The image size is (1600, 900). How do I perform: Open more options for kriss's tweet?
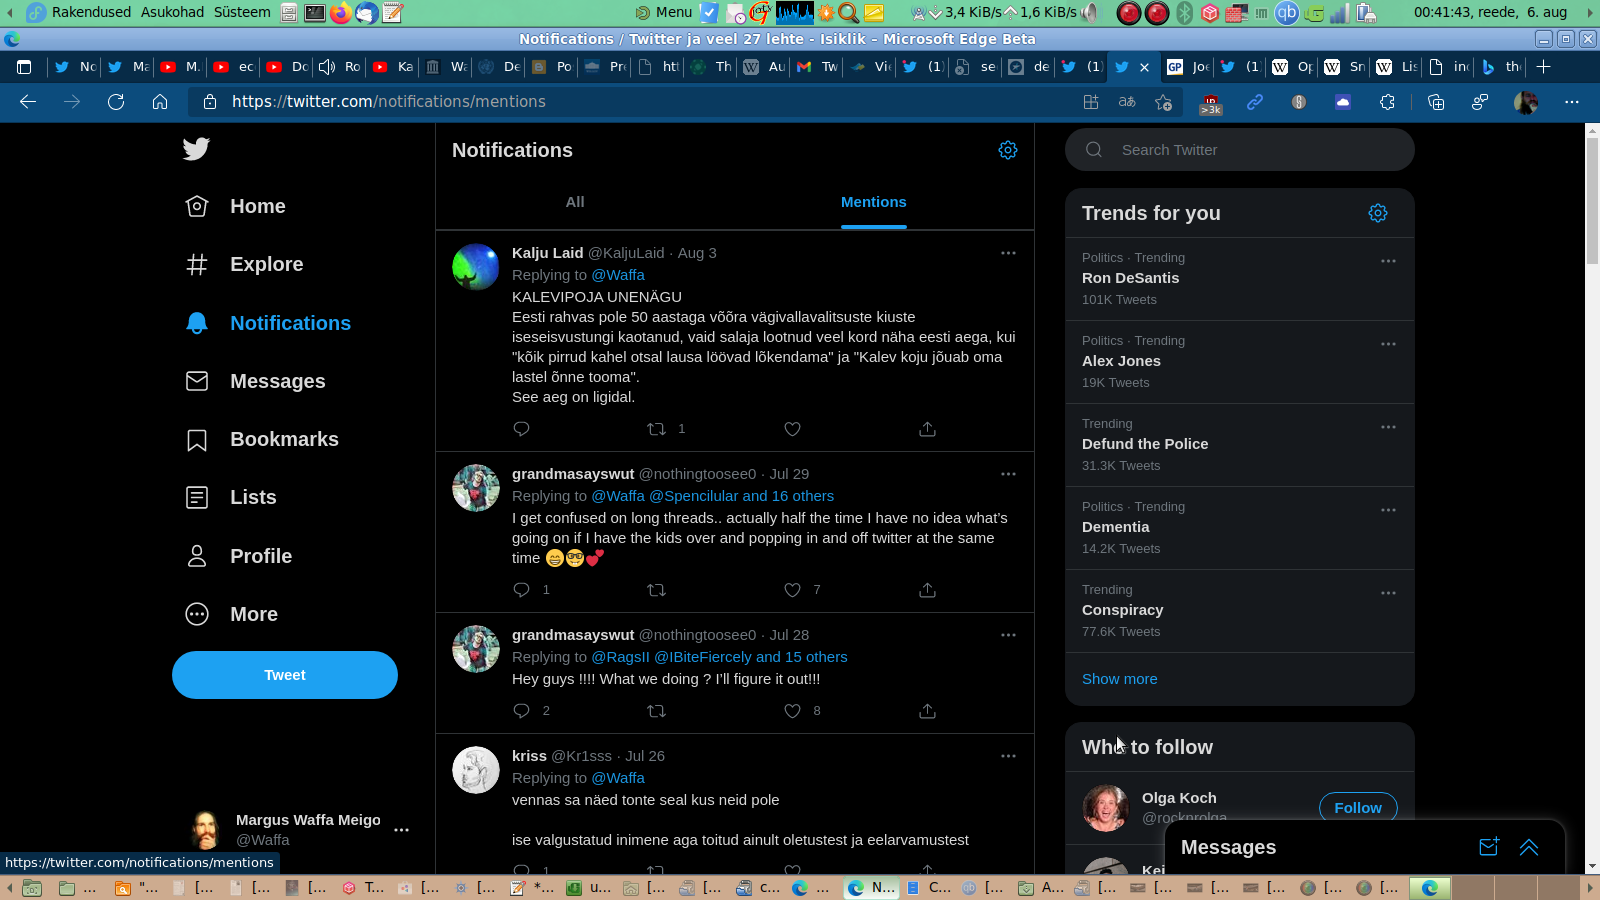1008,756
